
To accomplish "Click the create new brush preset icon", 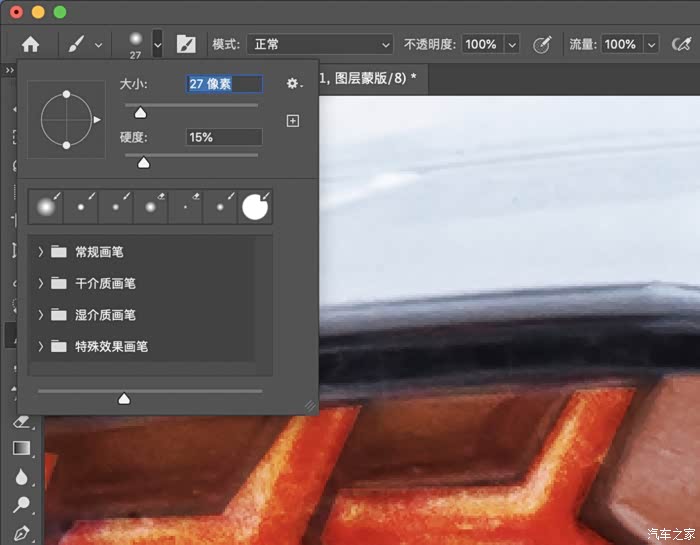I will tap(293, 121).
